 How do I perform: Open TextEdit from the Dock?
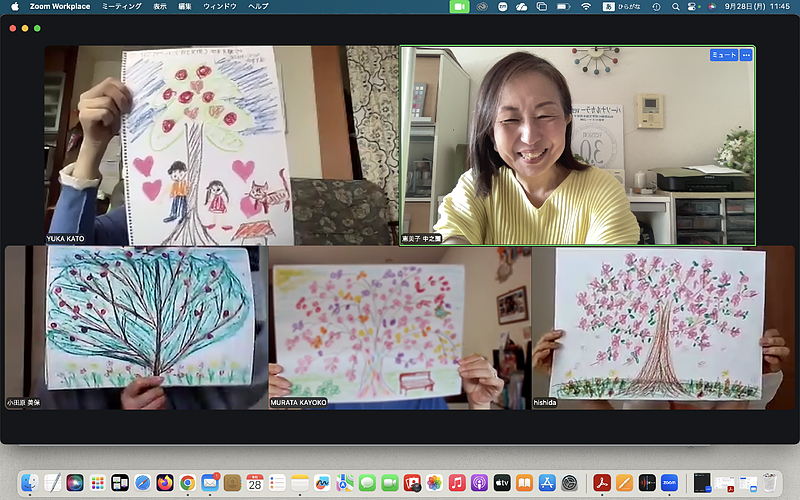pyautogui.click(x=52, y=482)
